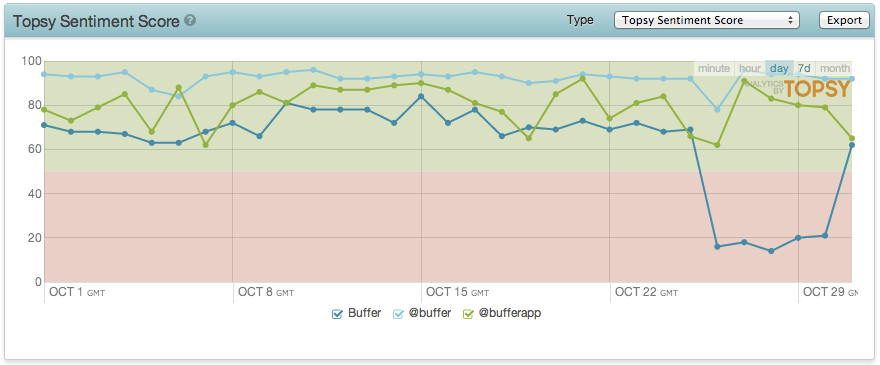Click the OCT 1 GMT axis label
The image size is (880, 365).
tap(77, 292)
